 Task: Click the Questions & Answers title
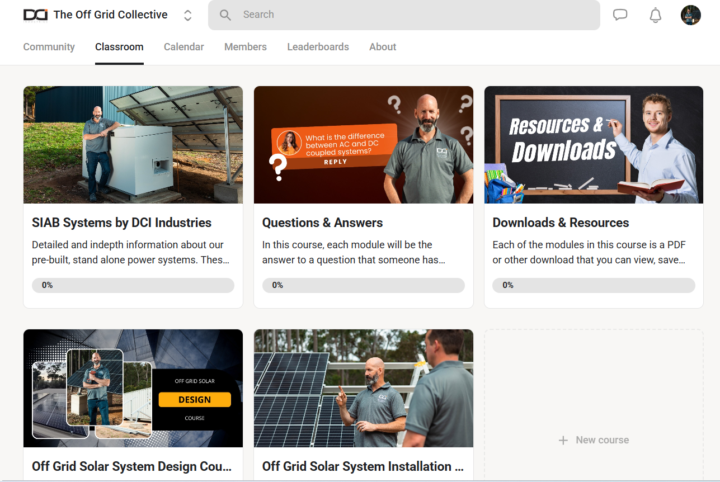[322, 223]
